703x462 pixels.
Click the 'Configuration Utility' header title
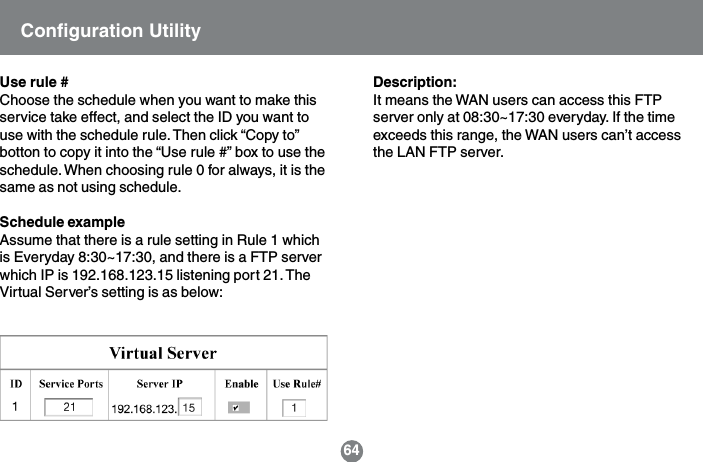tap(111, 31)
